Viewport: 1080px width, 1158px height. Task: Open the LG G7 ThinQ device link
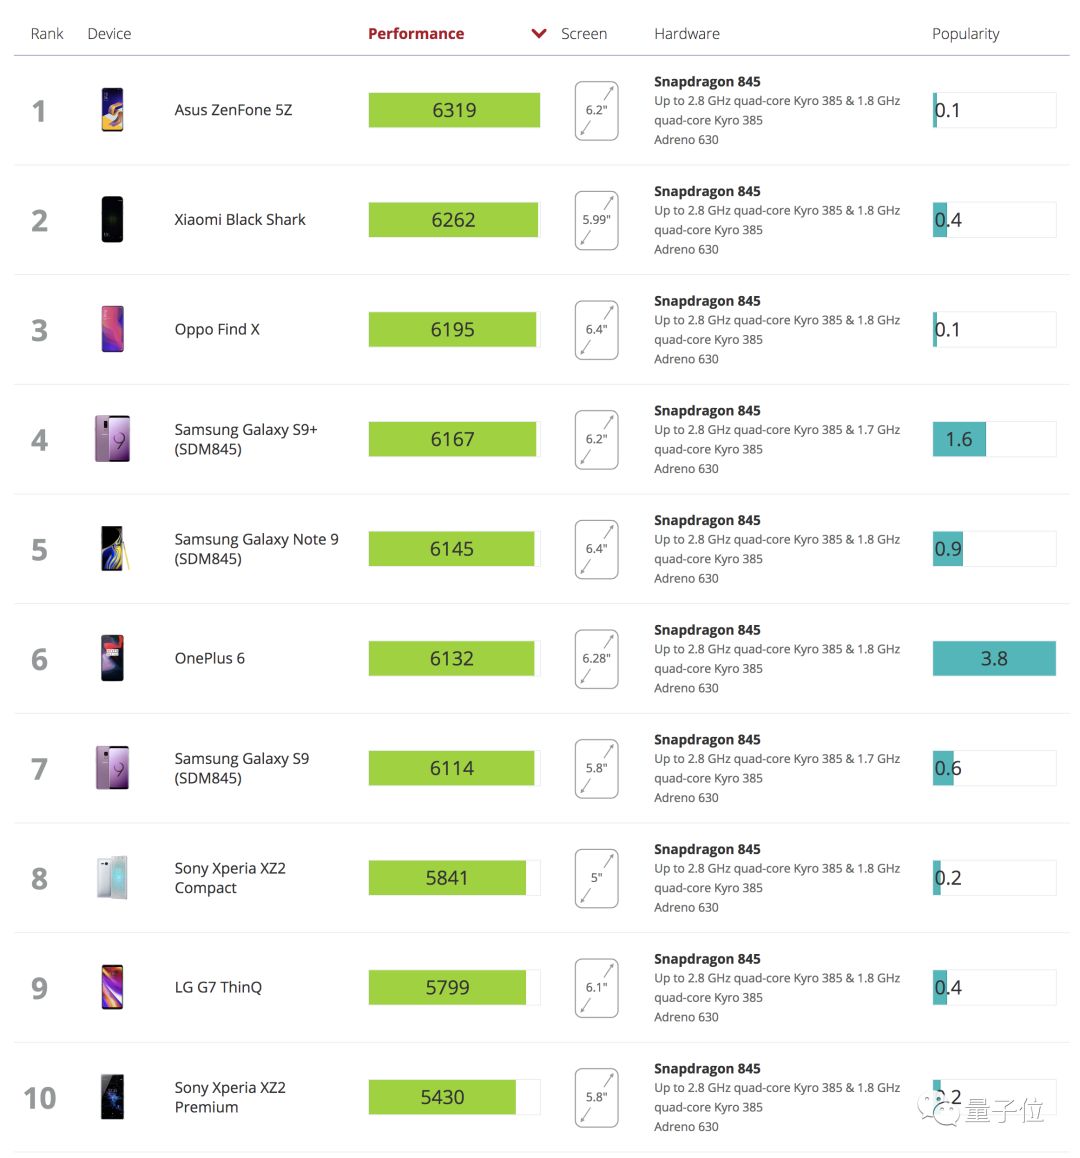218,988
